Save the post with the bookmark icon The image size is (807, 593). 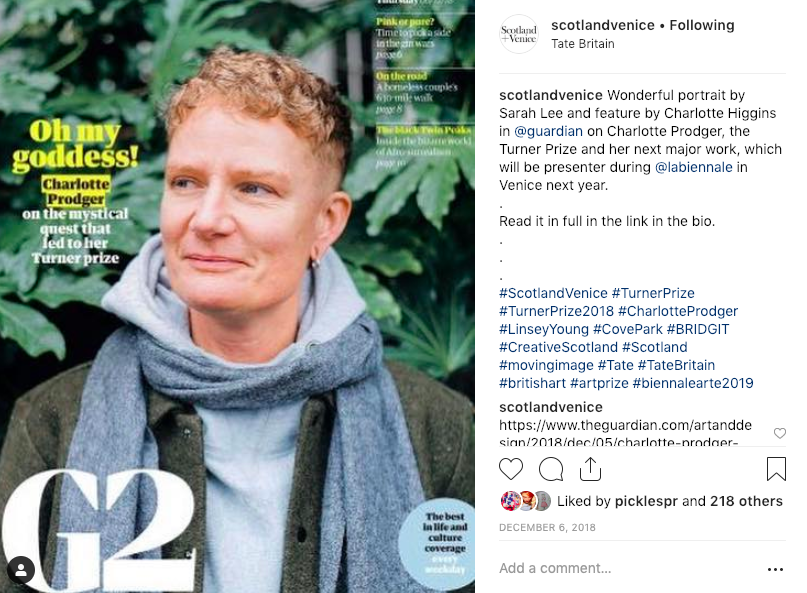pyautogui.click(x=776, y=469)
